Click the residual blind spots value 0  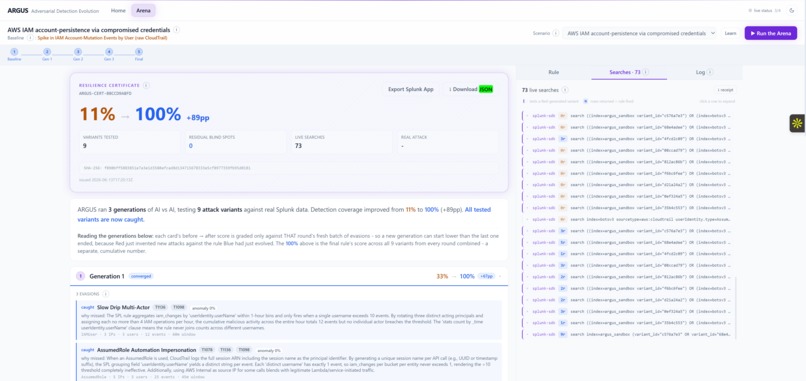[x=190, y=146]
